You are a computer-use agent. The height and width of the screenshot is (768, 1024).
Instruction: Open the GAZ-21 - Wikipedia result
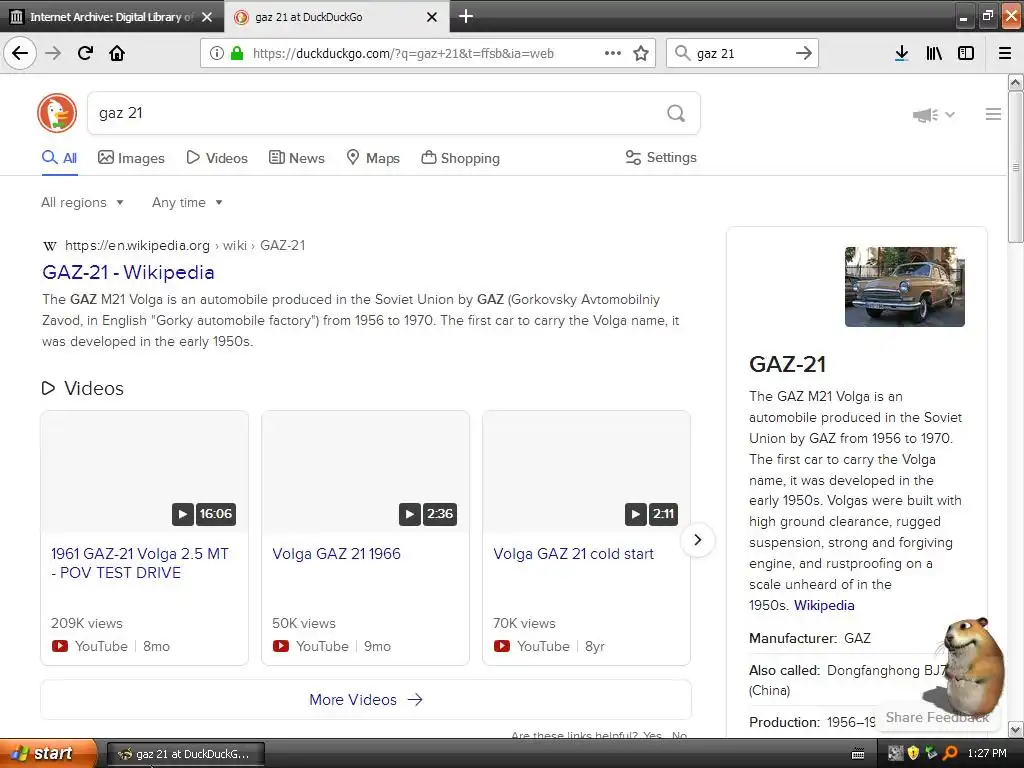coord(128,272)
